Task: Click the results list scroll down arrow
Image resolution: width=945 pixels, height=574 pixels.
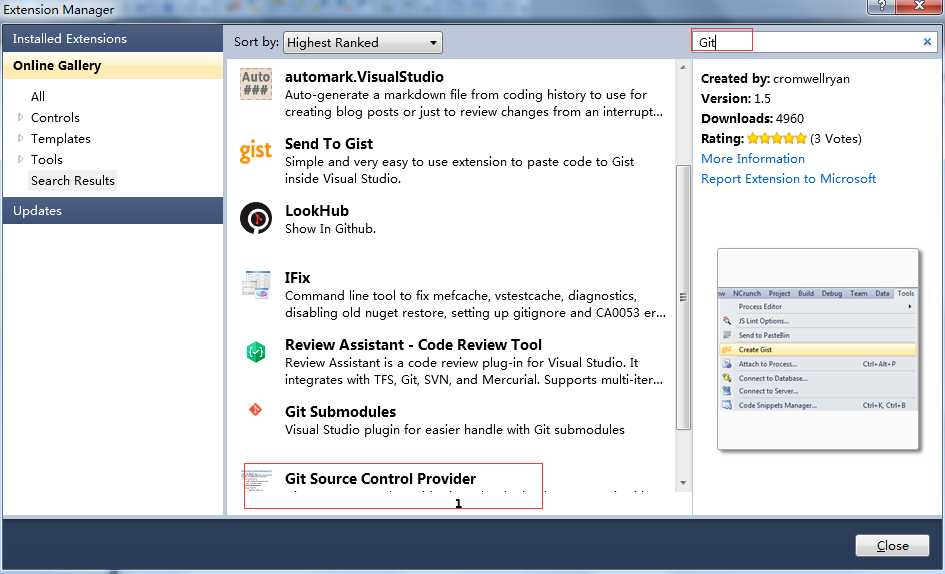Action: click(x=683, y=482)
